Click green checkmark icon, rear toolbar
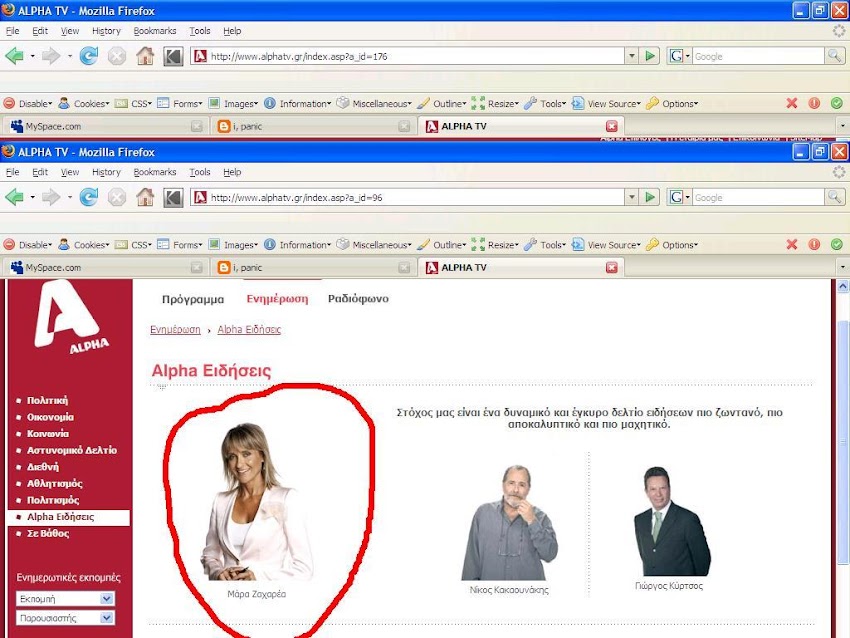 [836, 103]
